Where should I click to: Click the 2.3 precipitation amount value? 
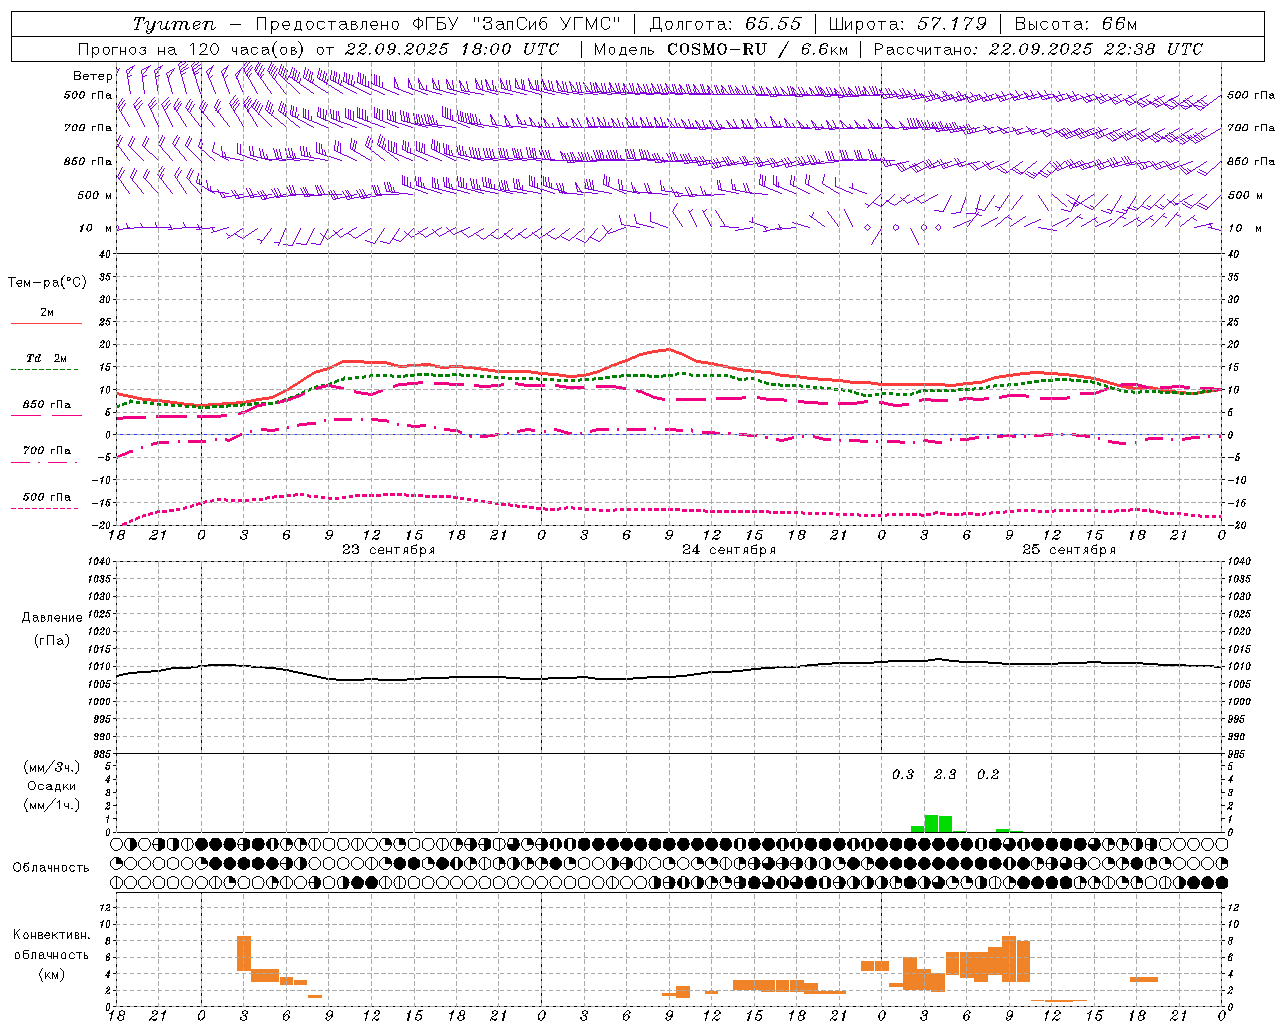tap(945, 774)
